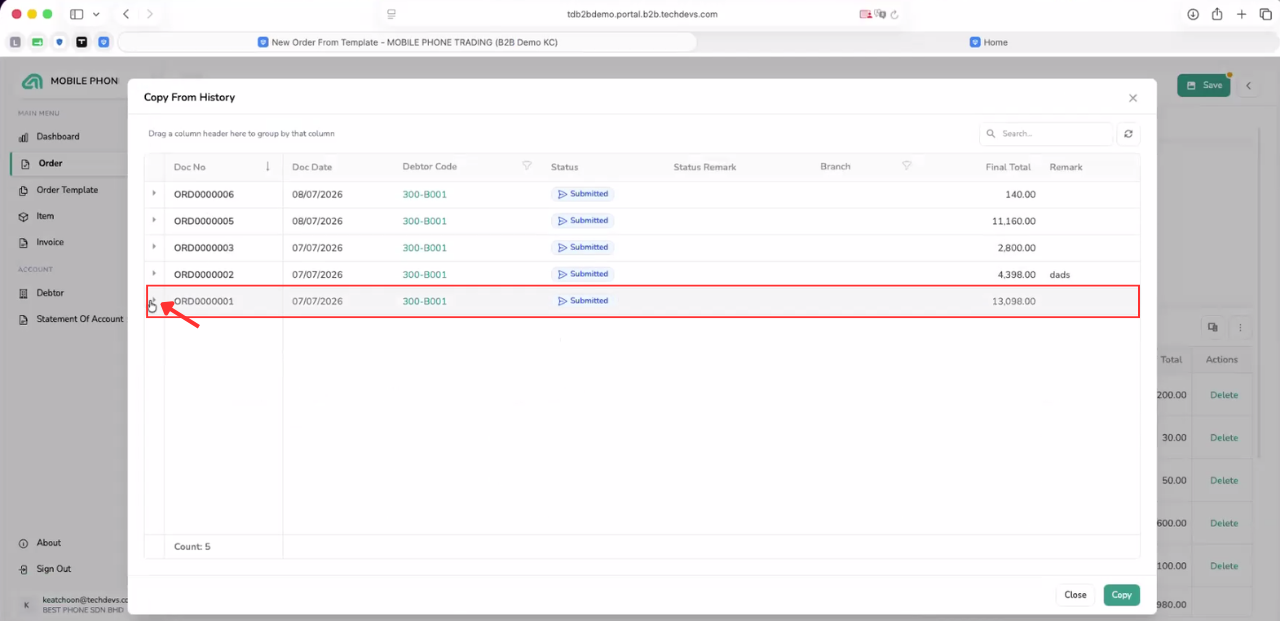Click Sign Out in the sidebar
Screen dimensions: 1280x621
click(54, 569)
